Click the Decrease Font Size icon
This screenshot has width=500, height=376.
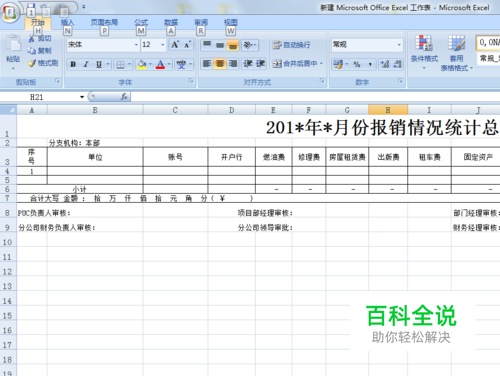point(187,45)
